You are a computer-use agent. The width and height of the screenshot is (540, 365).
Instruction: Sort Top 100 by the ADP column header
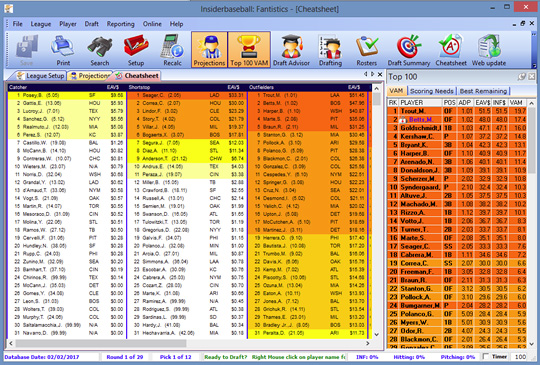pyautogui.click(x=465, y=103)
